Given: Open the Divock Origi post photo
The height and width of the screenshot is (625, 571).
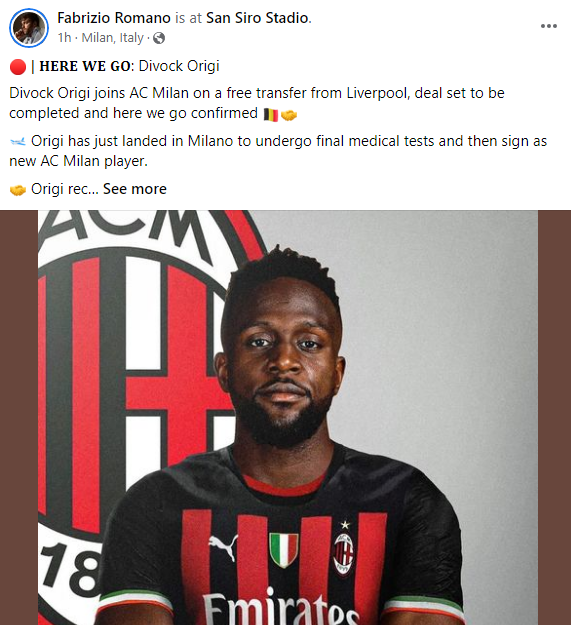Looking at the screenshot, I should pyautogui.click(x=288, y=417).
